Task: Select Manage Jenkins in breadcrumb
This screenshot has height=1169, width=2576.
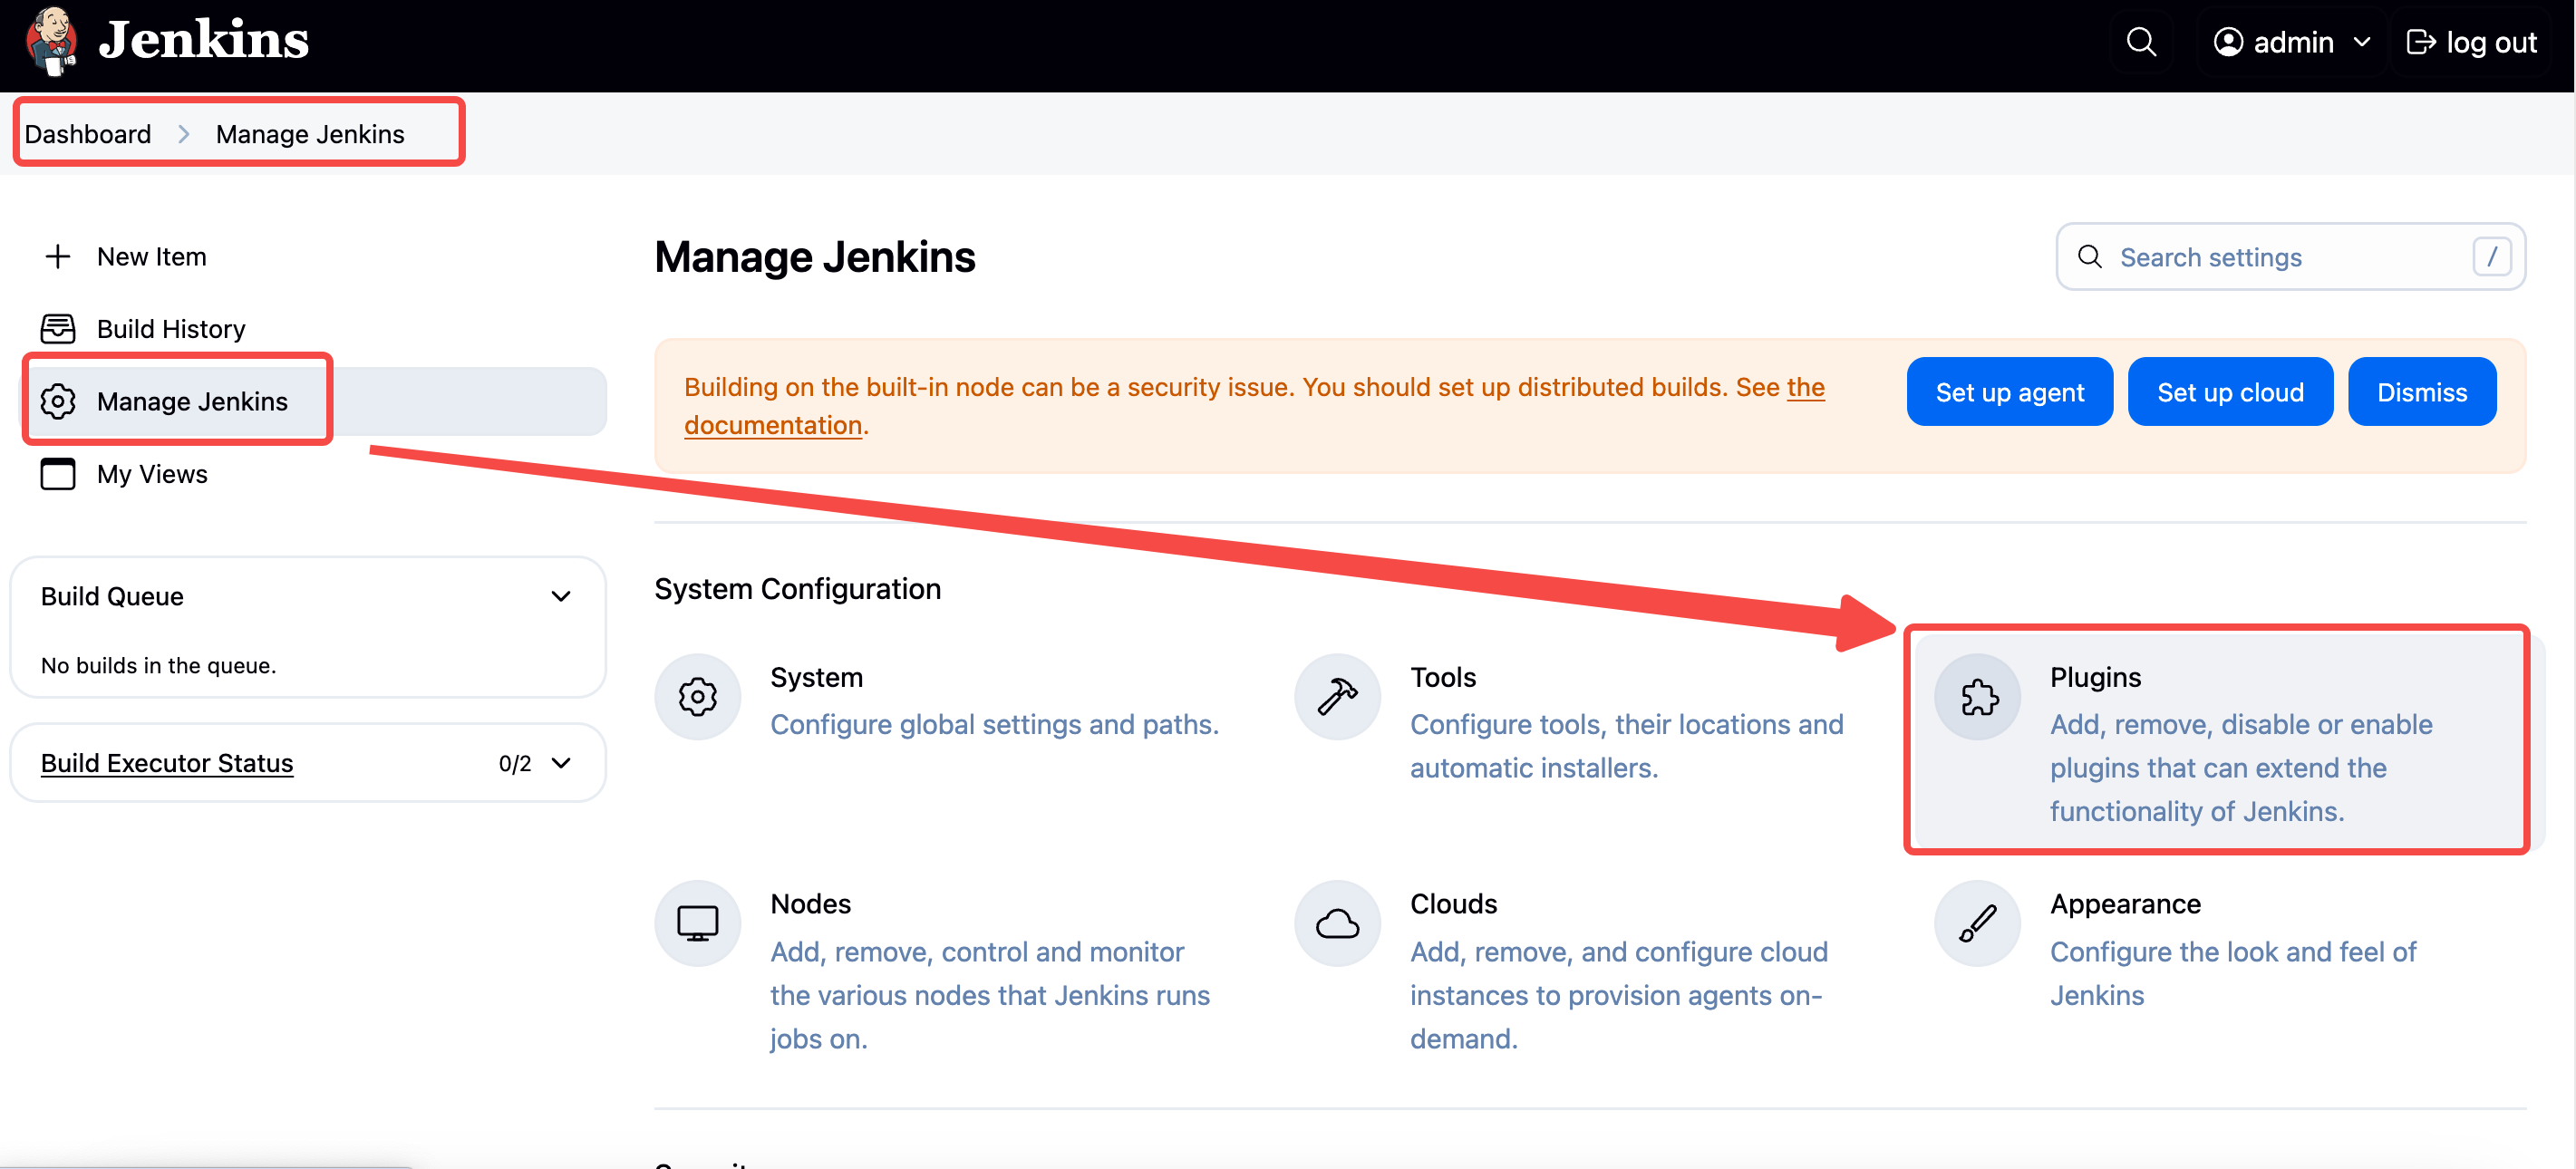Action: pyautogui.click(x=310, y=134)
